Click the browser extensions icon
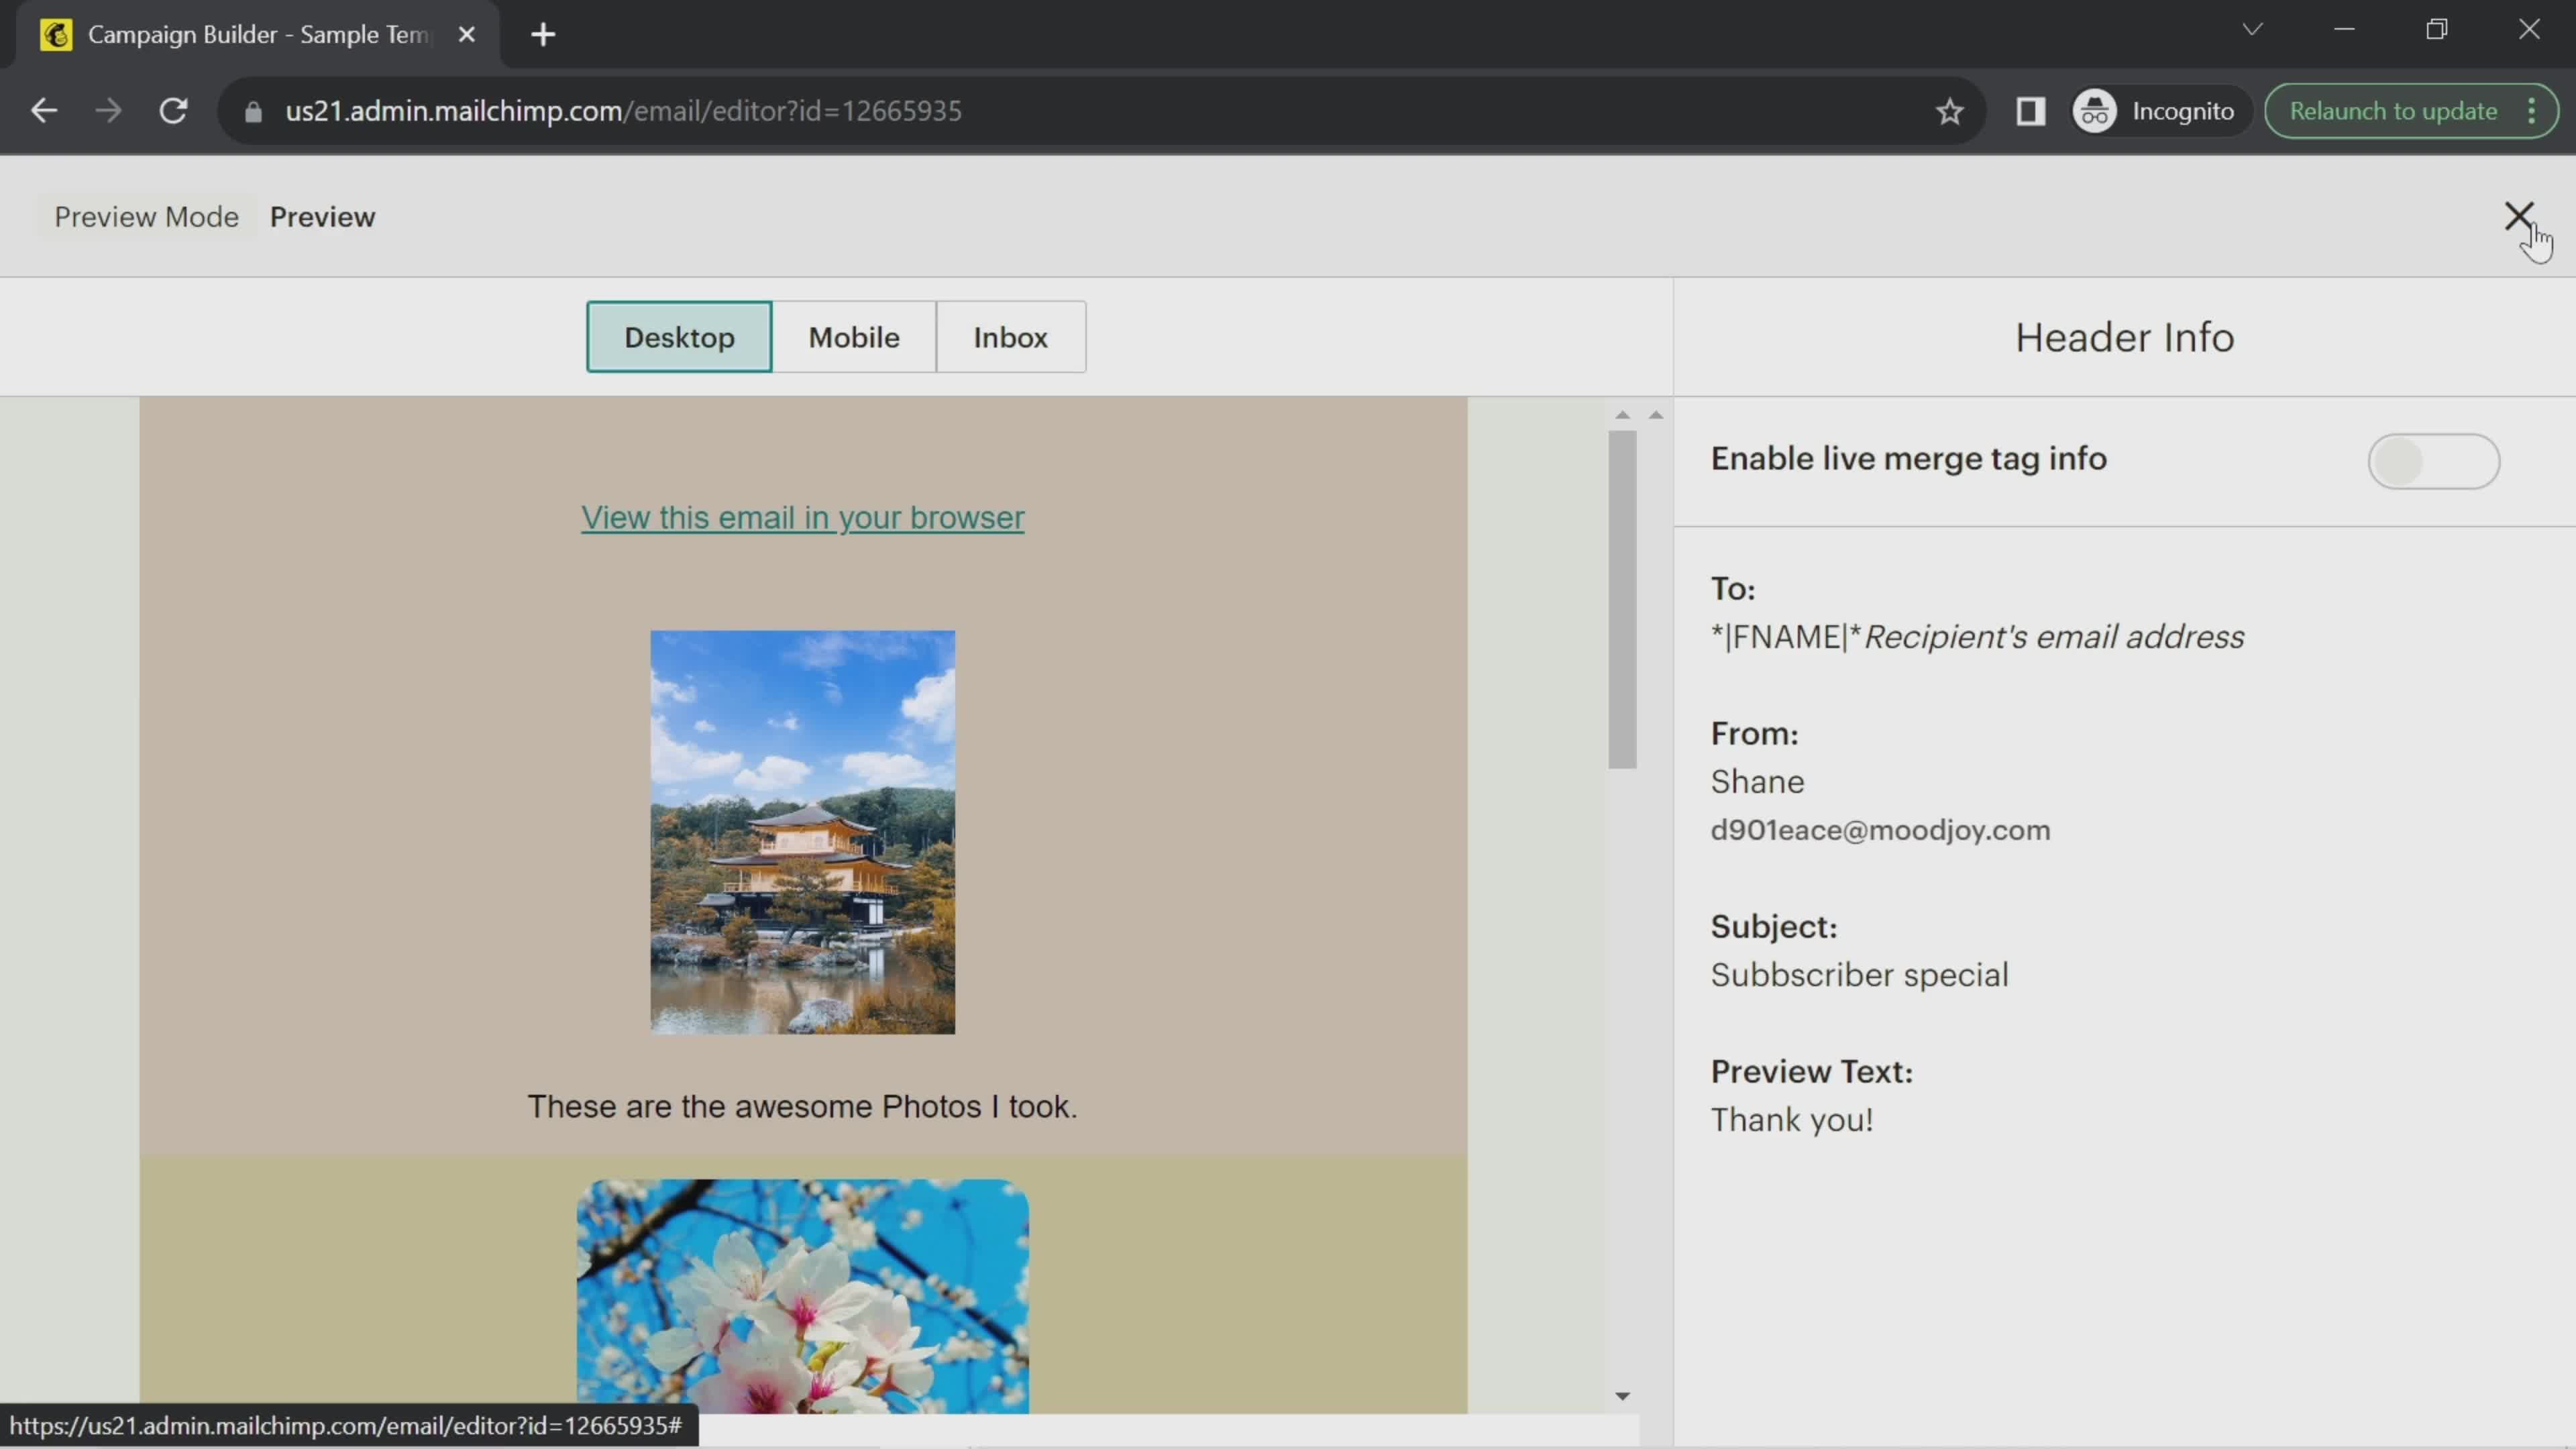Viewport: 2576px width, 1449px height. pyautogui.click(x=2033, y=111)
